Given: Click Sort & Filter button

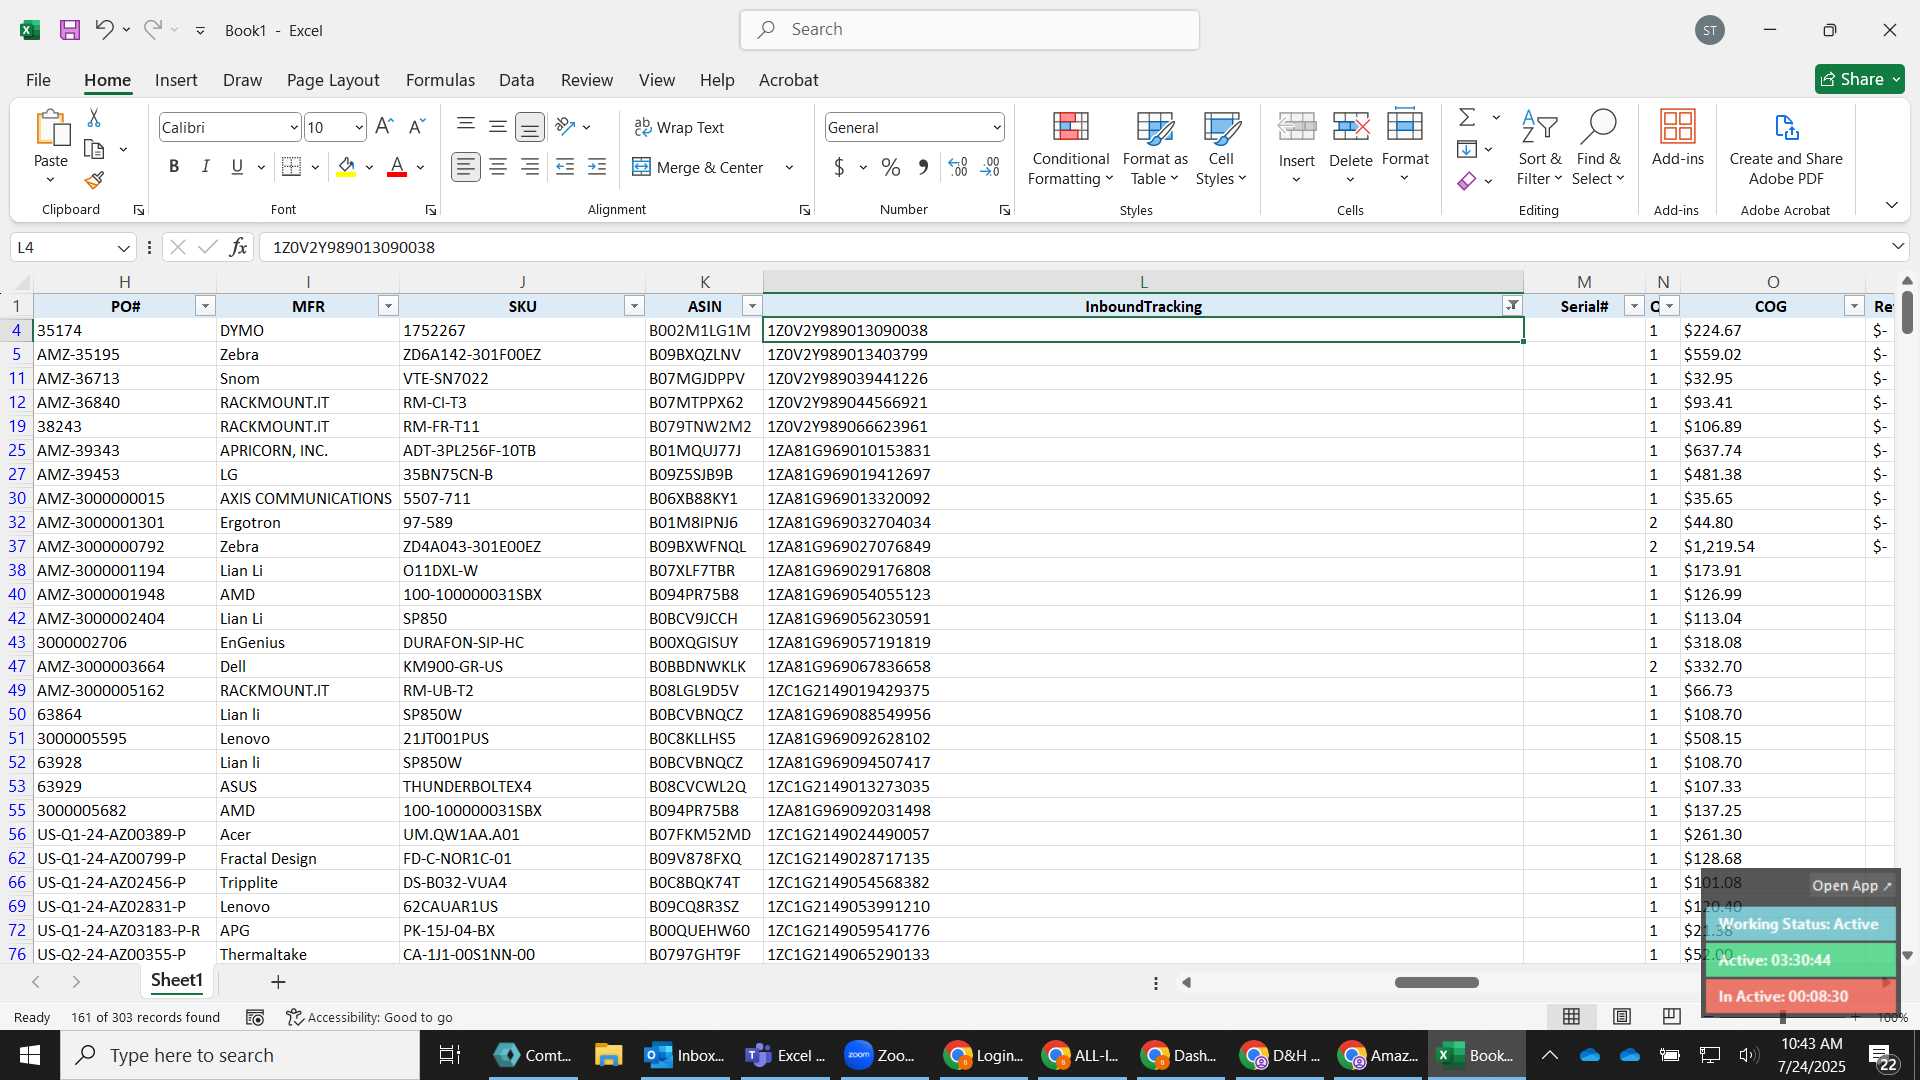Looking at the screenshot, I should [x=1539, y=148].
